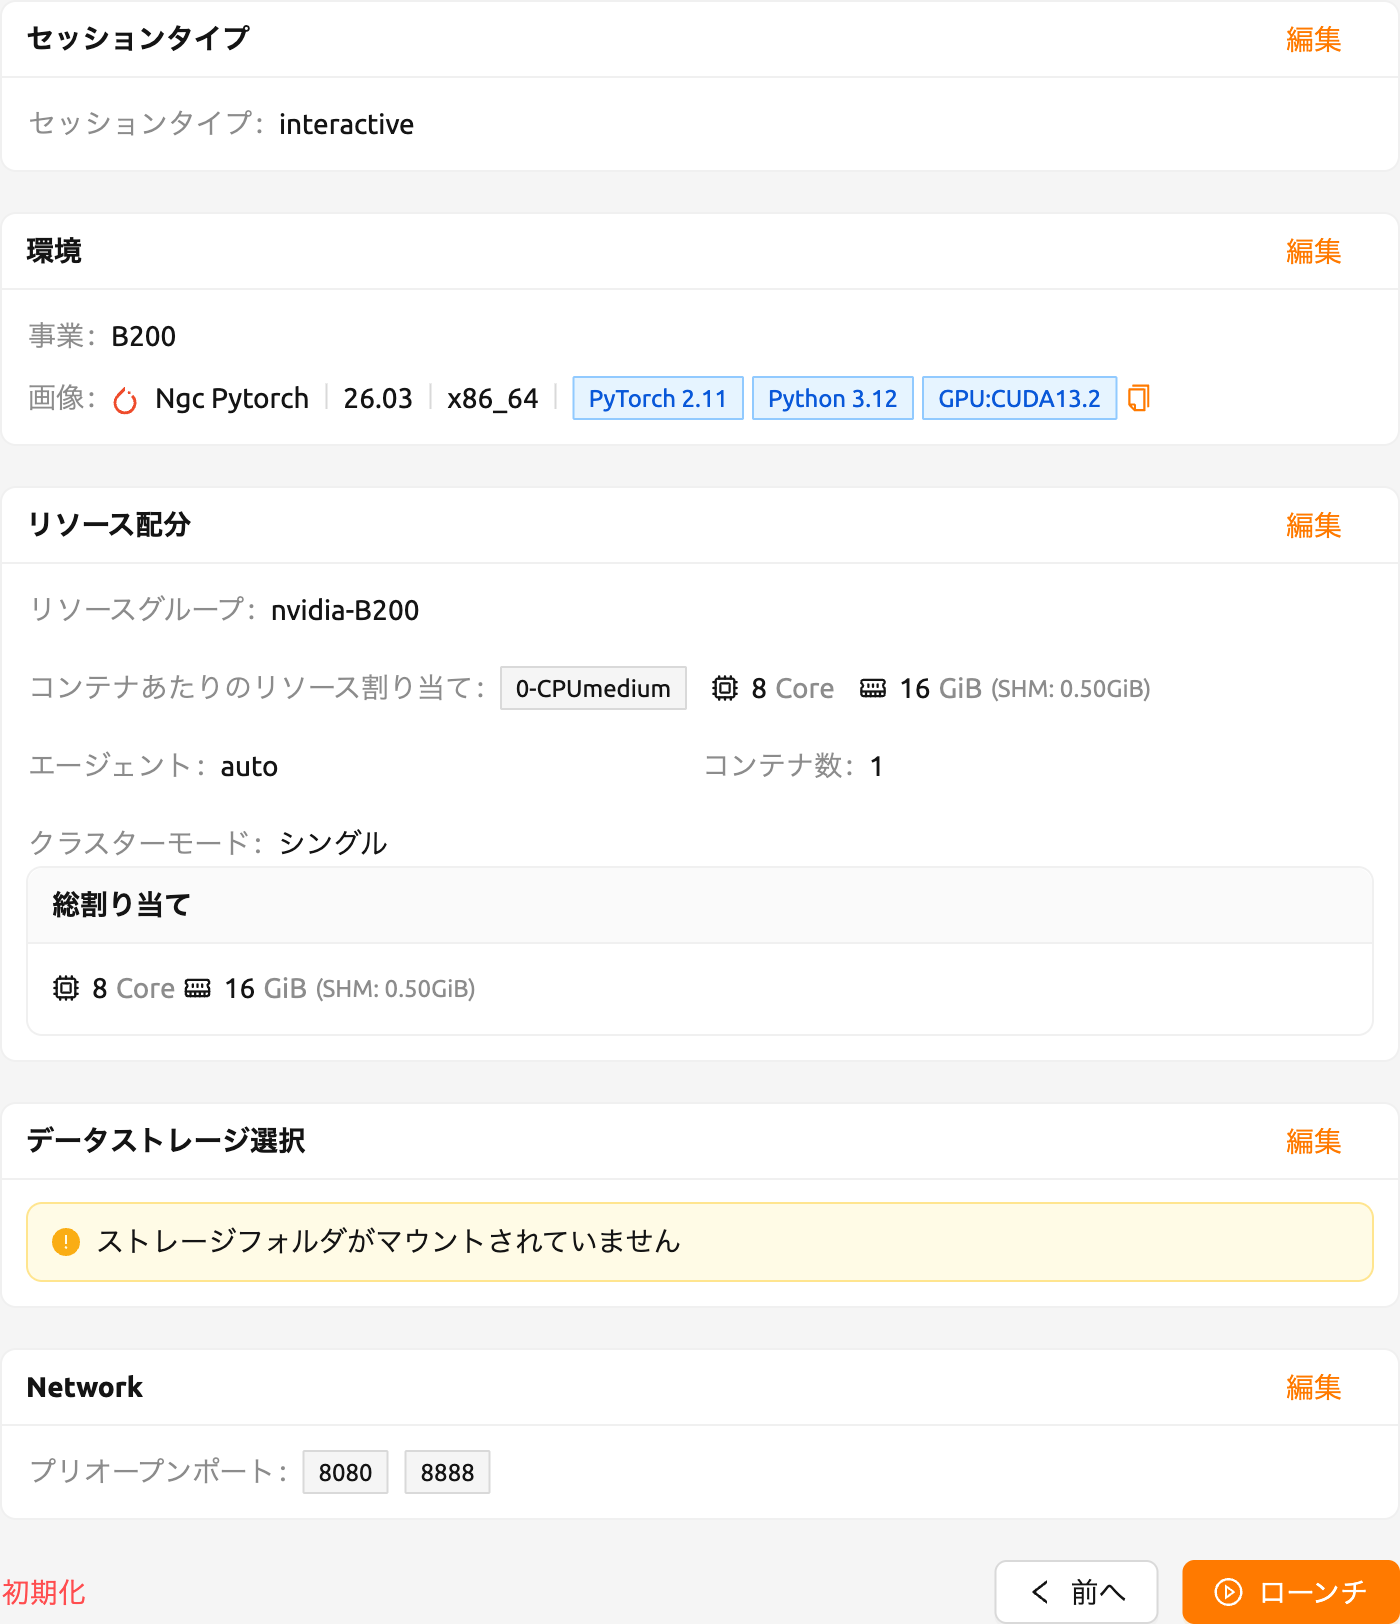
Task: Go back with the 前へ button
Action: tap(1076, 1592)
